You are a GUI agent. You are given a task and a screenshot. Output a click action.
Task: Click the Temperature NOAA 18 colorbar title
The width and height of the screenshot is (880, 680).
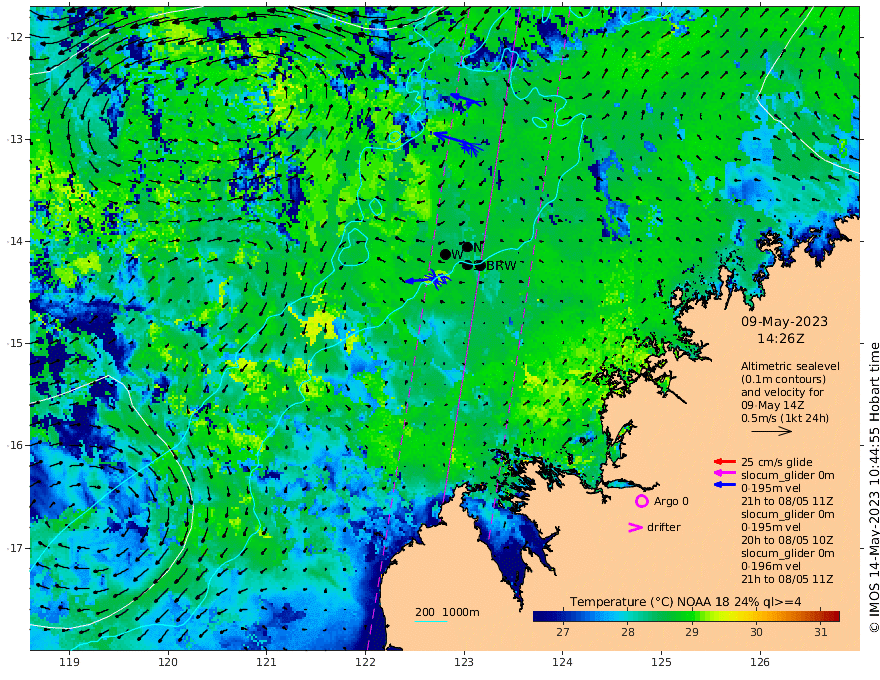click(x=686, y=602)
